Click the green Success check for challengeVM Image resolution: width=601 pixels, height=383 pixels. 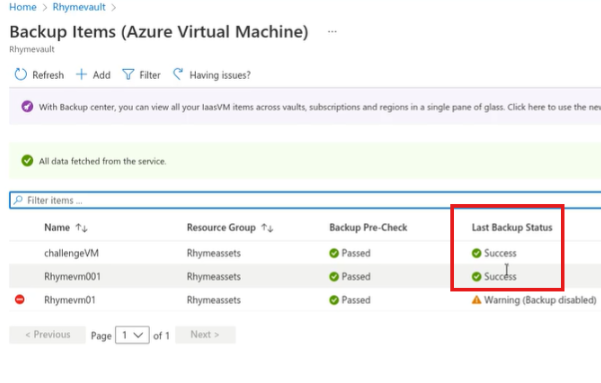[x=476, y=253]
